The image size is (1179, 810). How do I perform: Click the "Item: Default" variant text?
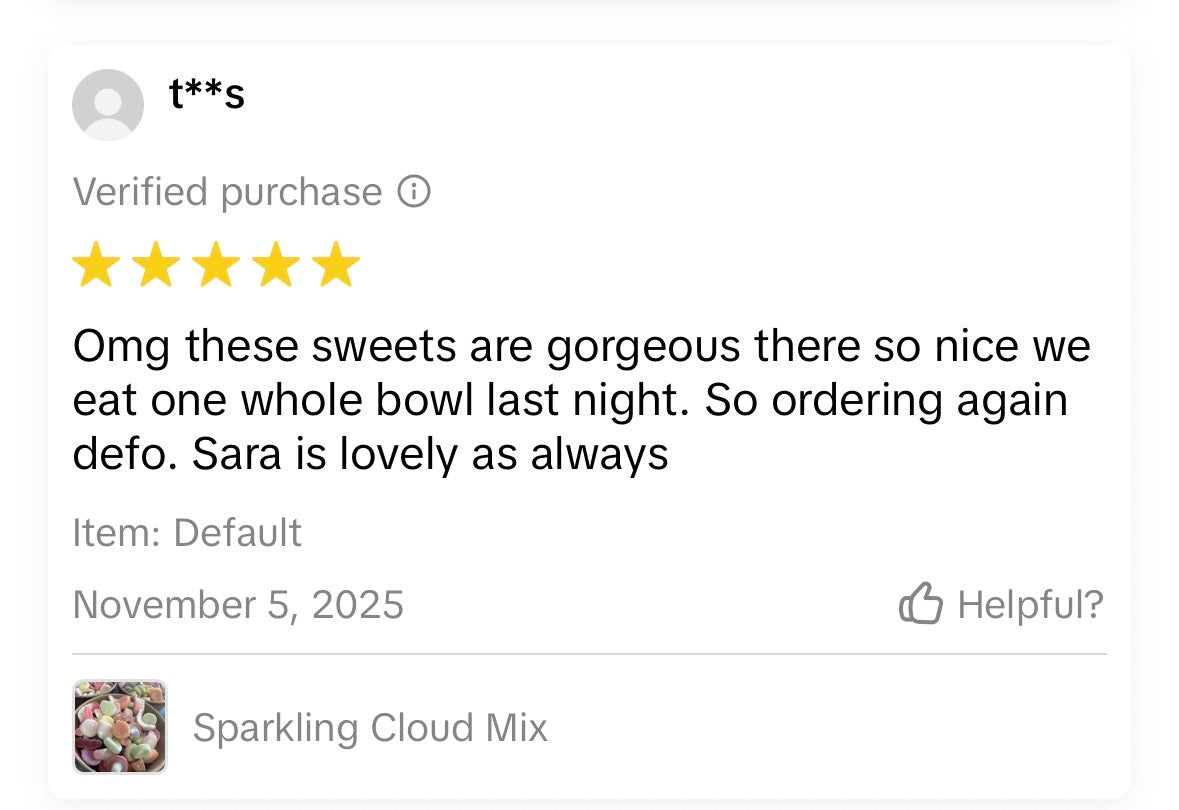point(187,533)
